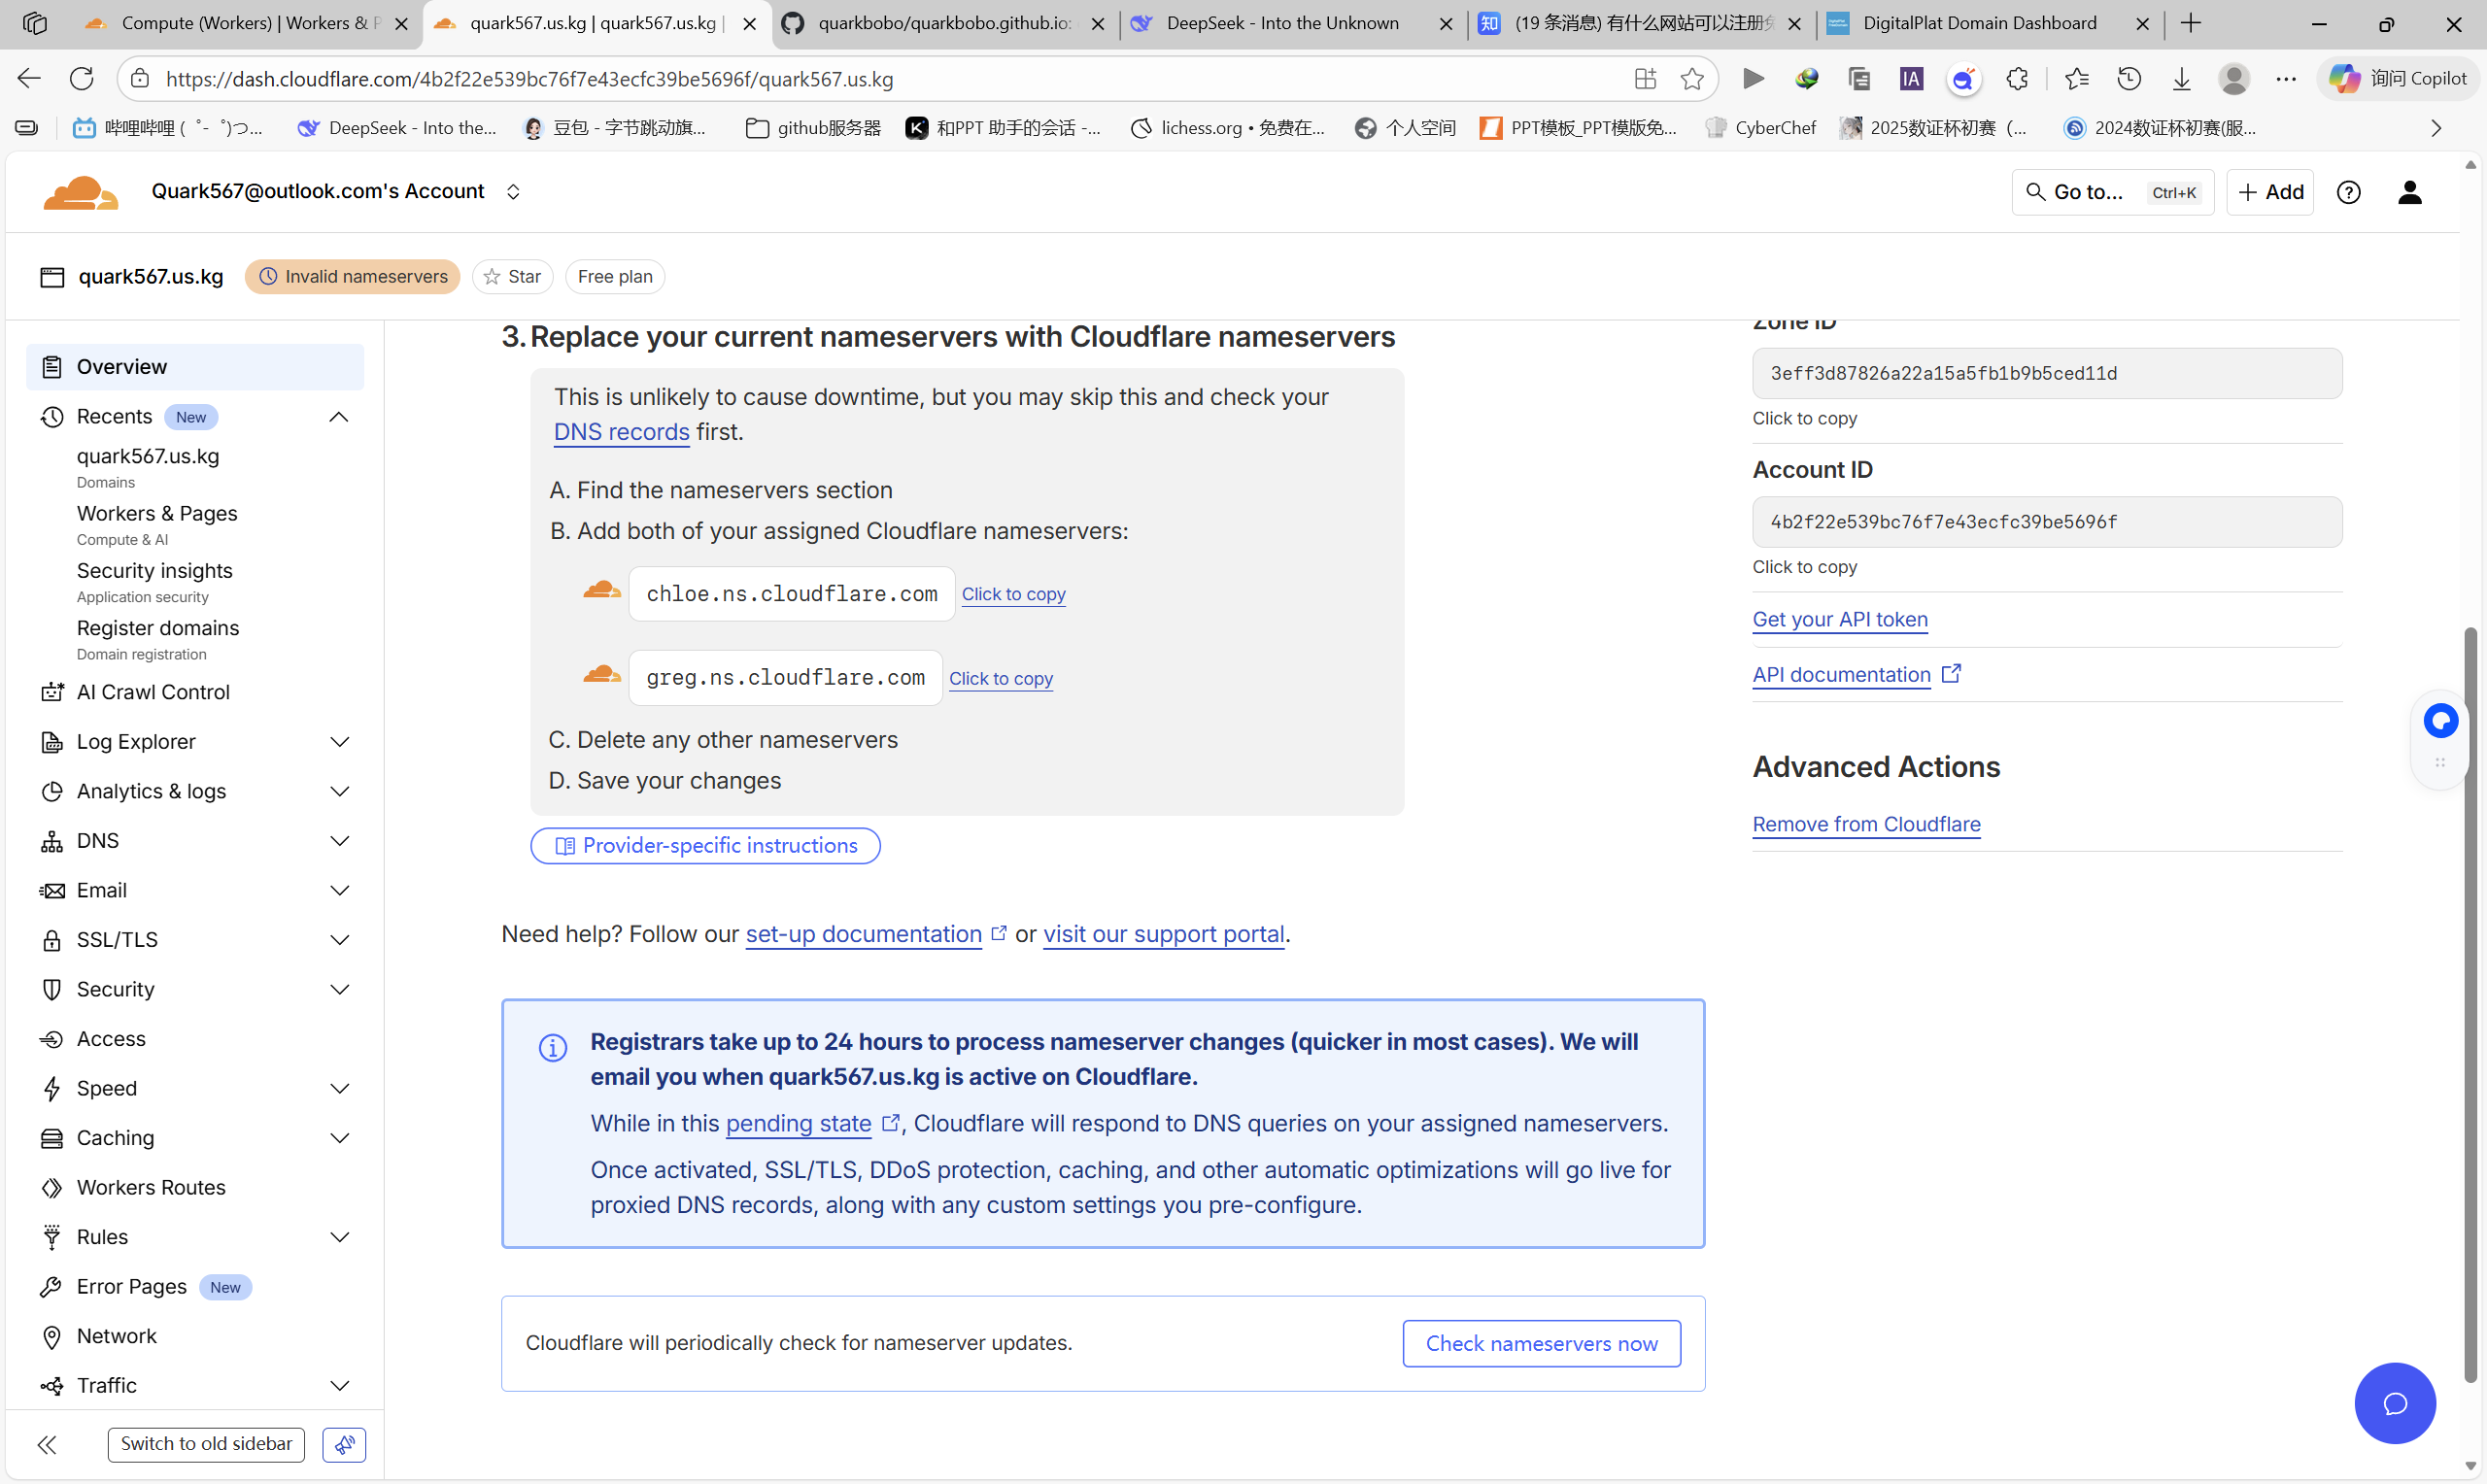Open browser extensions puzzle icon
Image resolution: width=2487 pixels, height=1484 pixels.
coord(2017,79)
